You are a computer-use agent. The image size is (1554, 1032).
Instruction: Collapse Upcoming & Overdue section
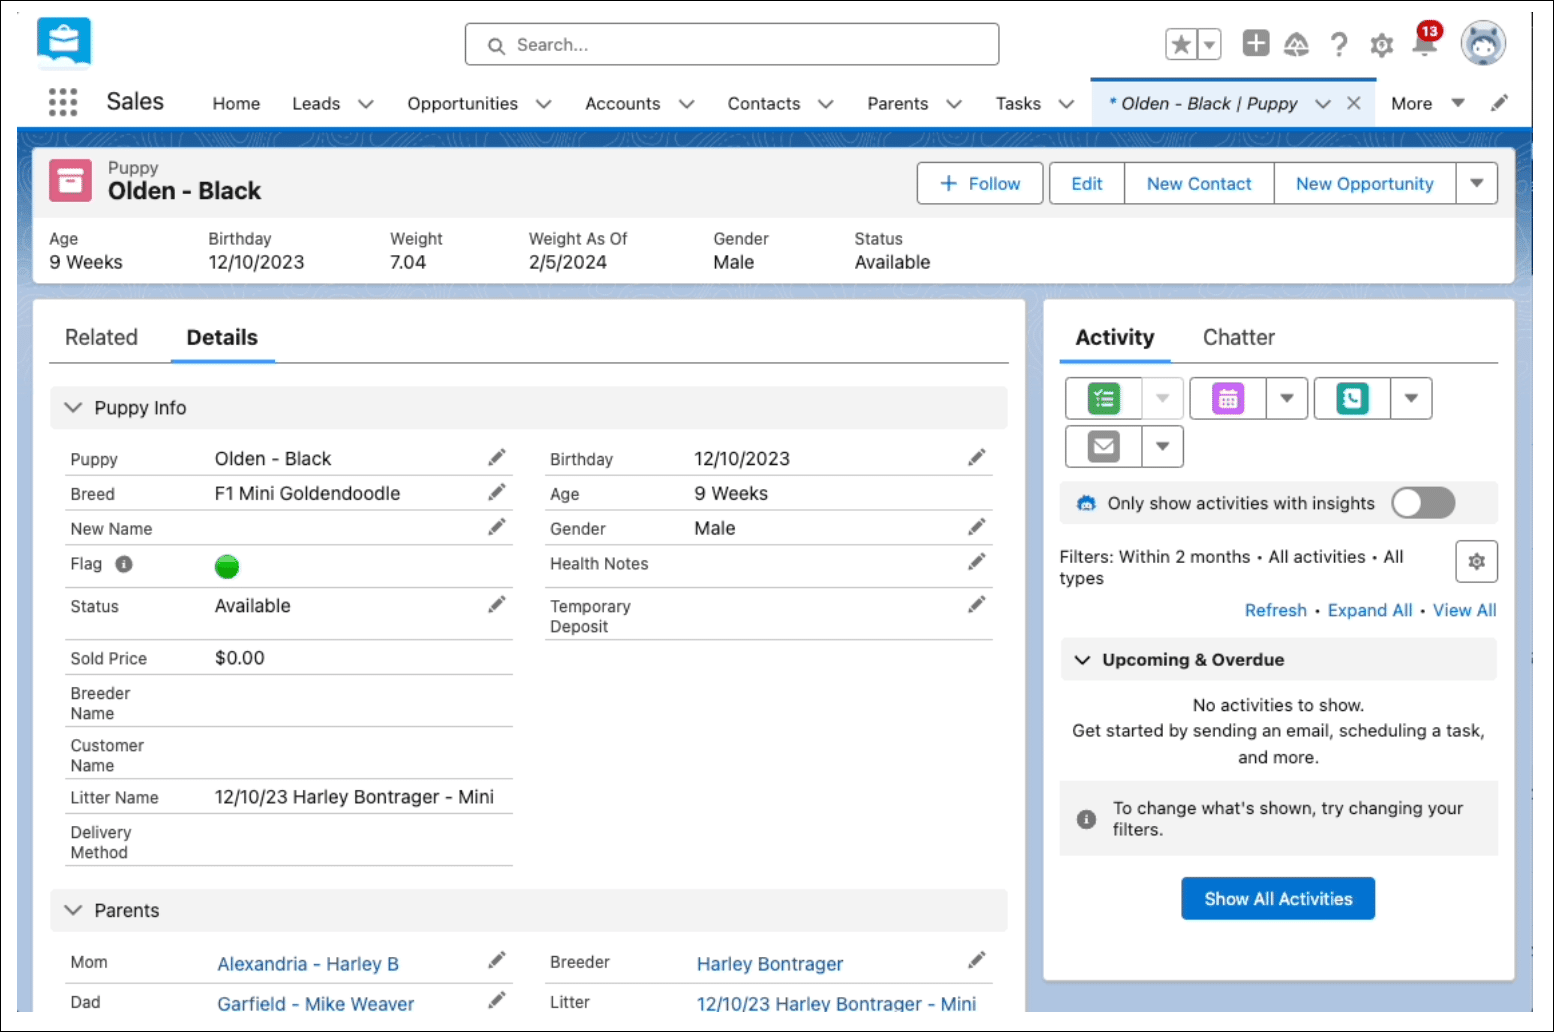pyautogui.click(x=1082, y=659)
